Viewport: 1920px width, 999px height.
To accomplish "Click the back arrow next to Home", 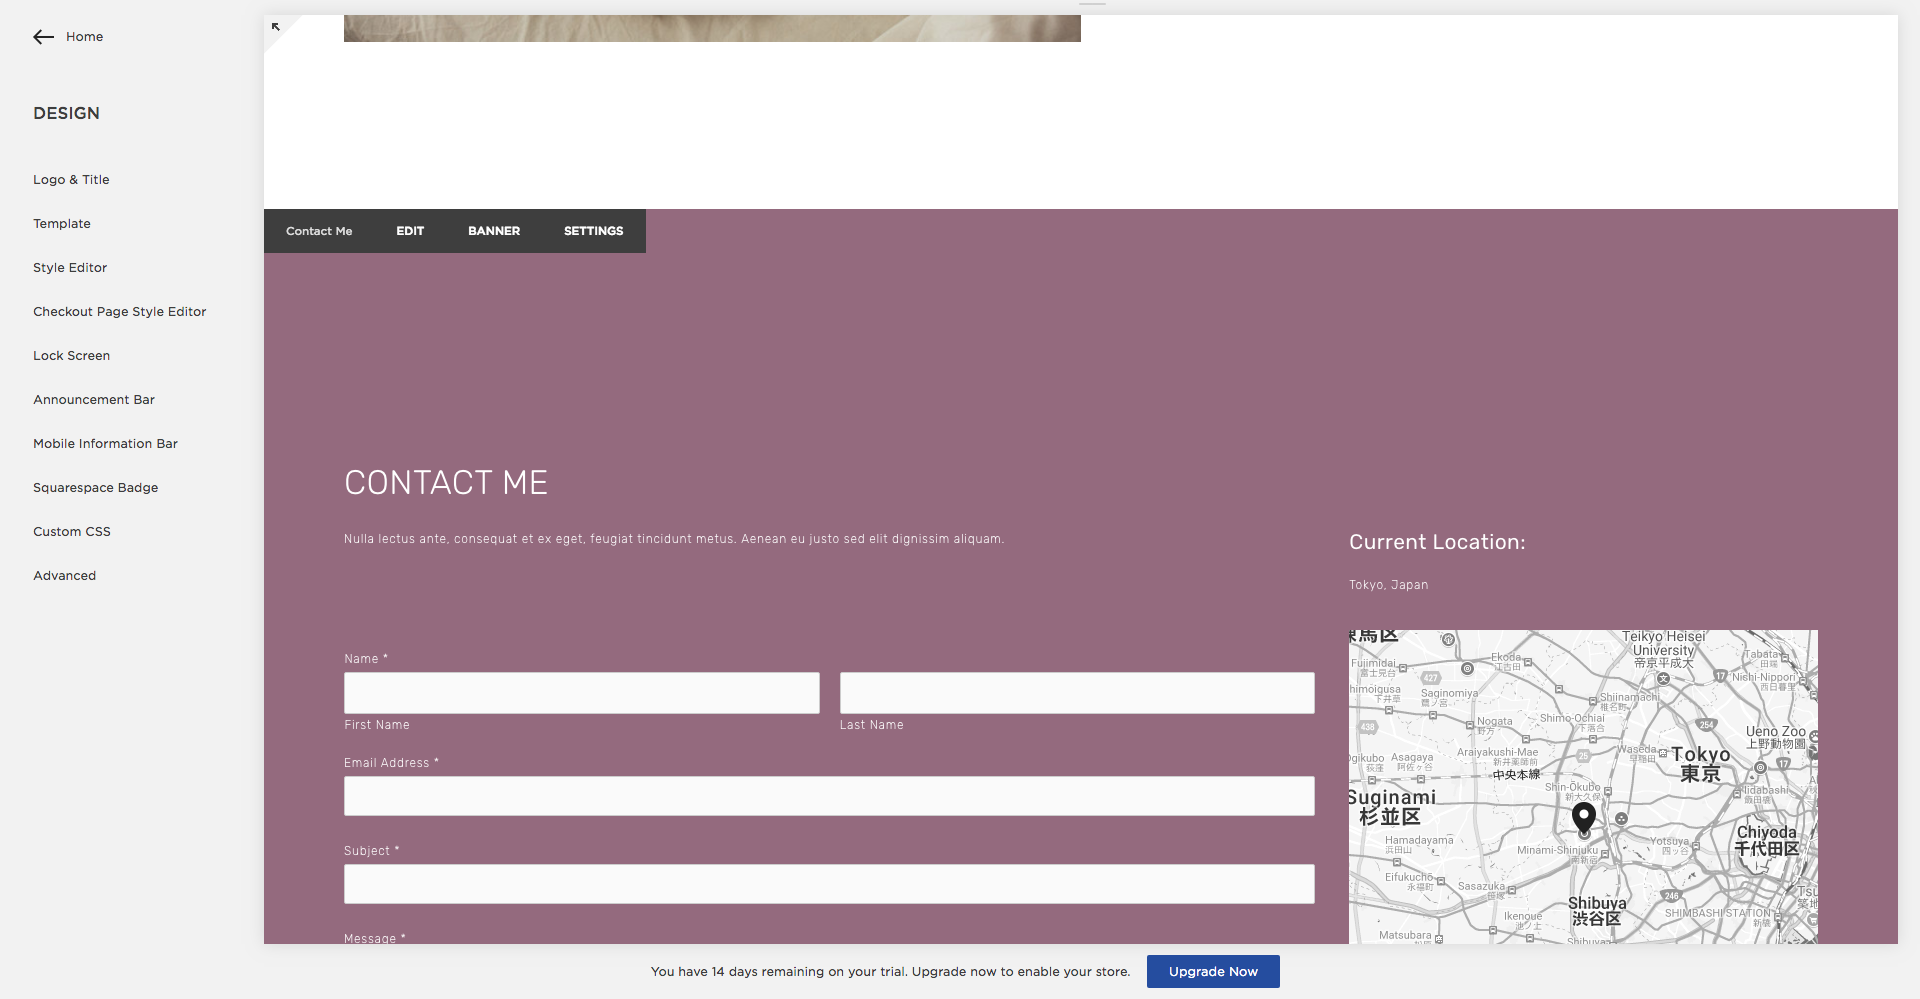I will 43,37.
